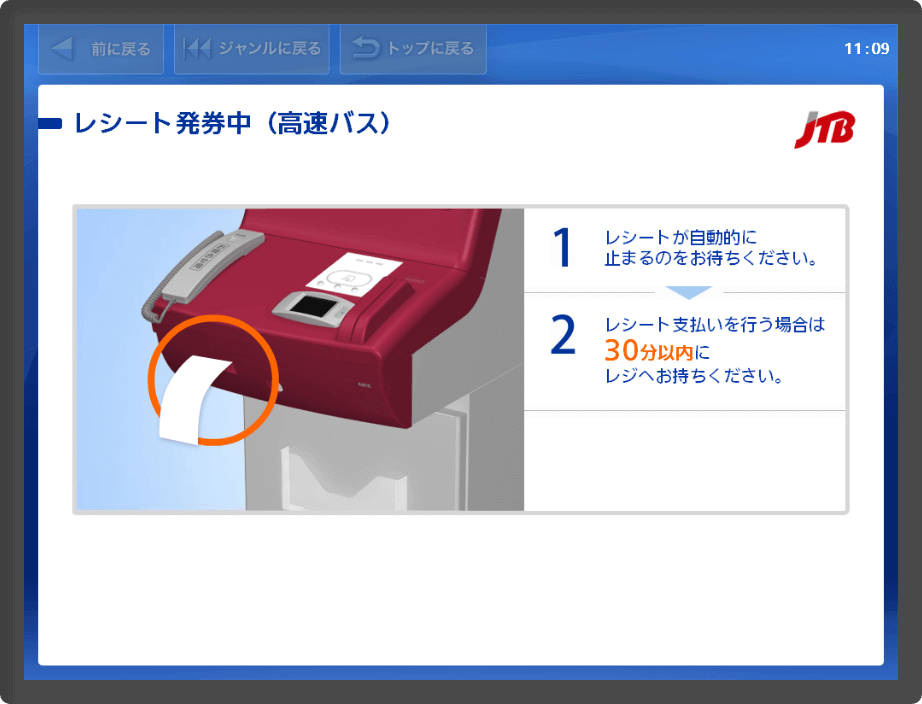The height and width of the screenshot is (704, 922).
Task: Click the small black screen on the kiosk
Action: (x=312, y=306)
